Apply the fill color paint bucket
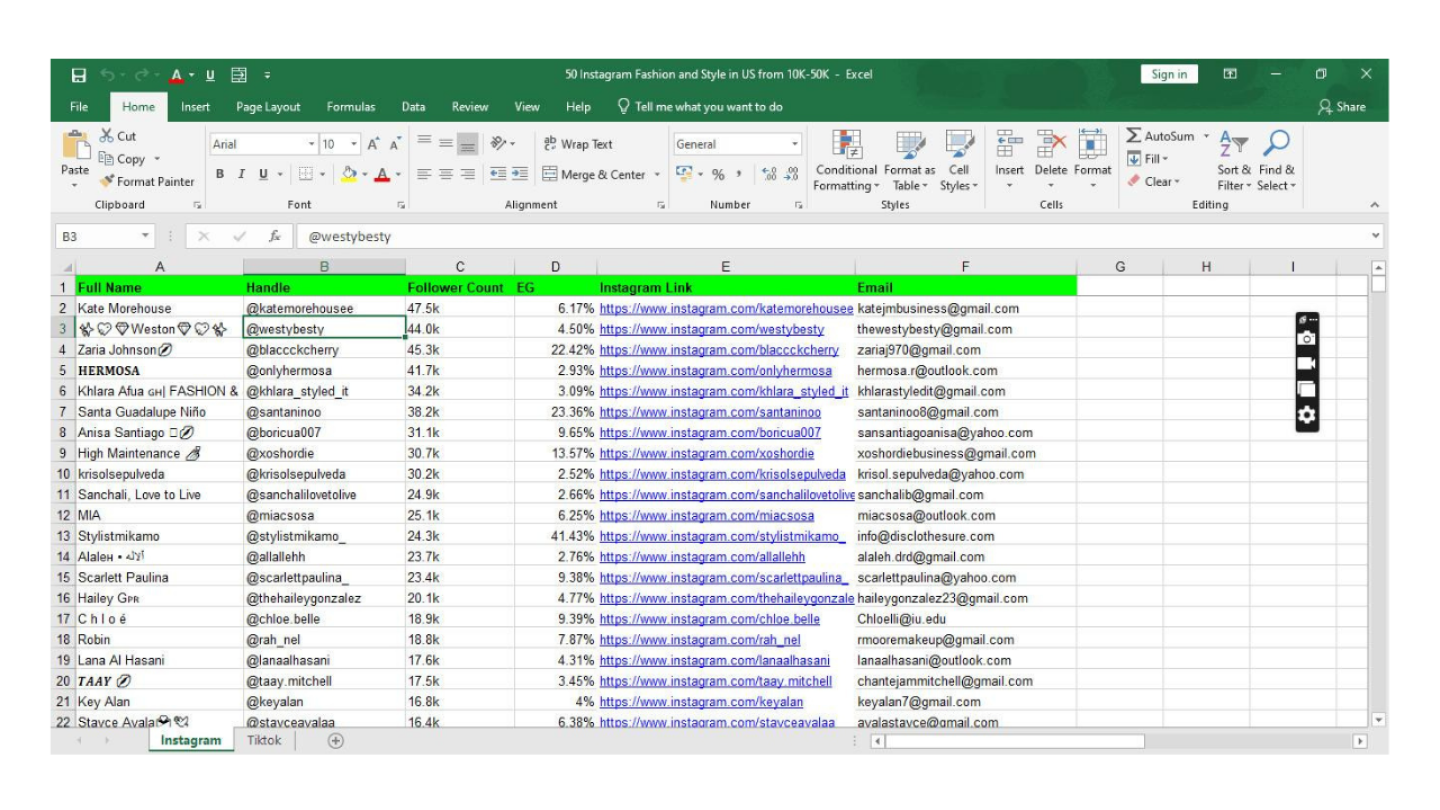The image size is (1440, 810). pos(349,174)
